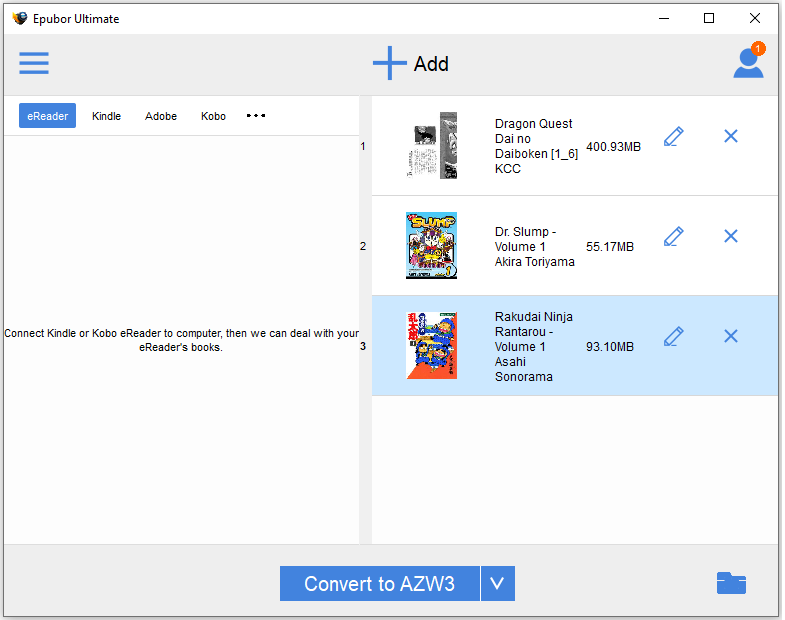Open the output folder icon
785x620 pixels.
pyautogui.click(x=731, y=583)
